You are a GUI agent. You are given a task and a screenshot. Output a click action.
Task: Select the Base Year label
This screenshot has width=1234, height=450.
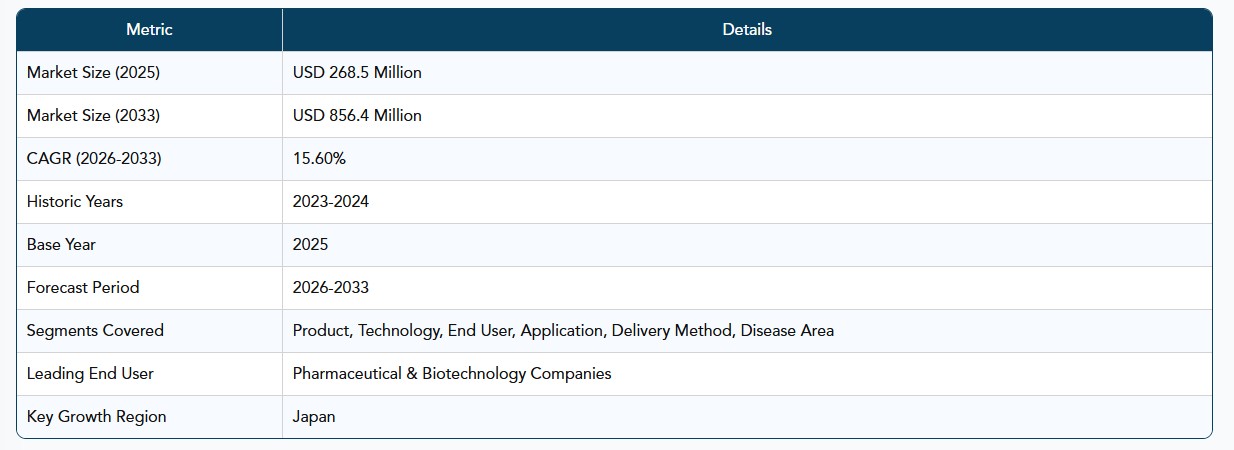tap(61, 245)
